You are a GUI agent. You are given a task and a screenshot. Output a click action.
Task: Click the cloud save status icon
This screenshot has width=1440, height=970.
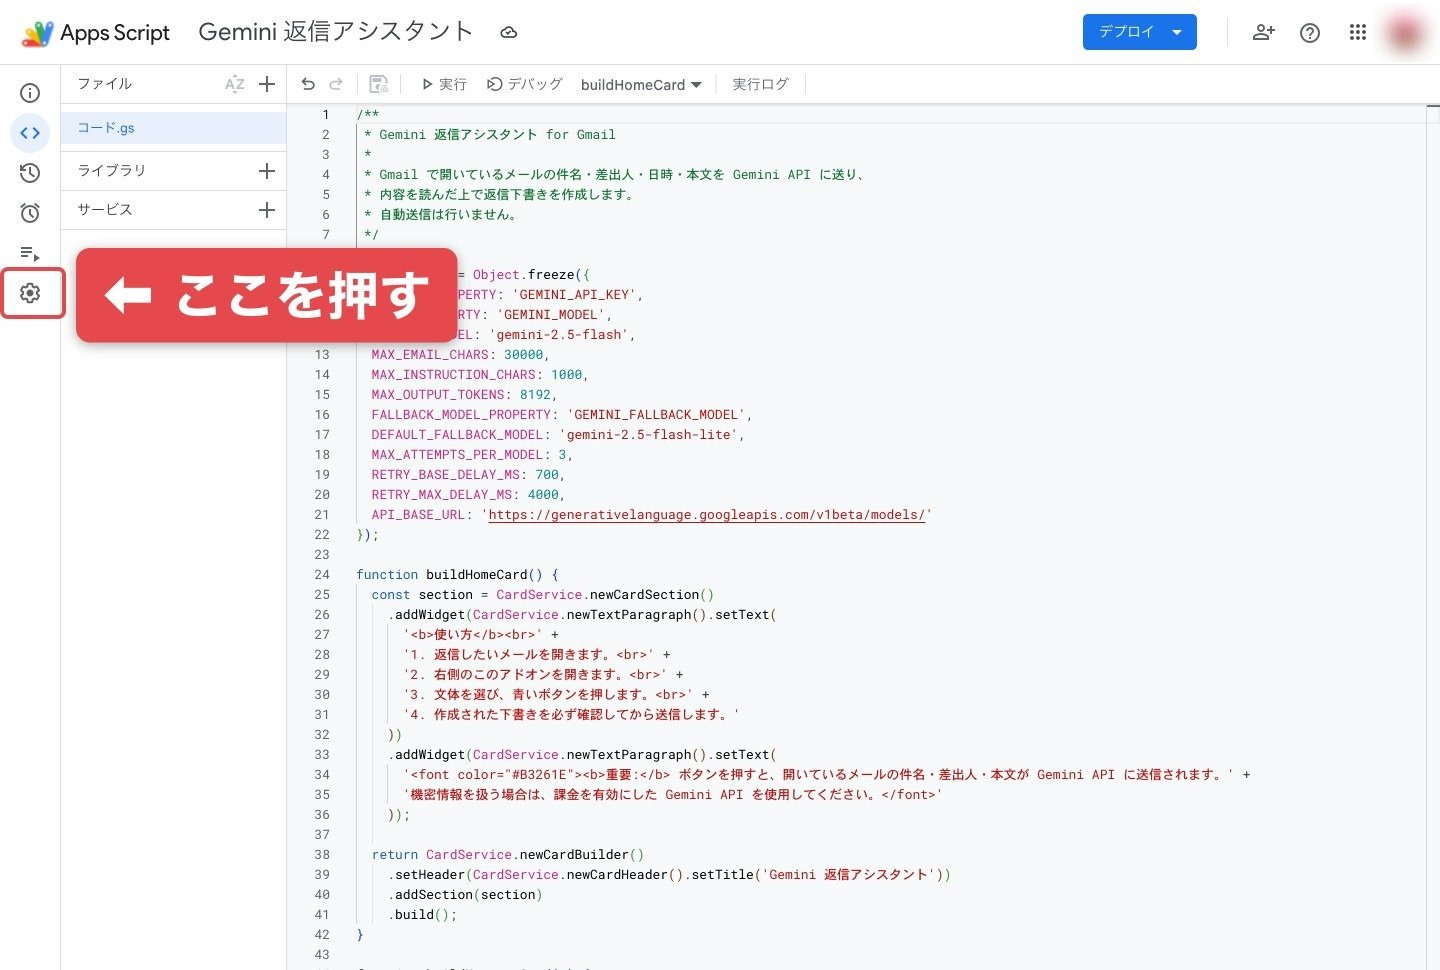(x=509, y=33)
